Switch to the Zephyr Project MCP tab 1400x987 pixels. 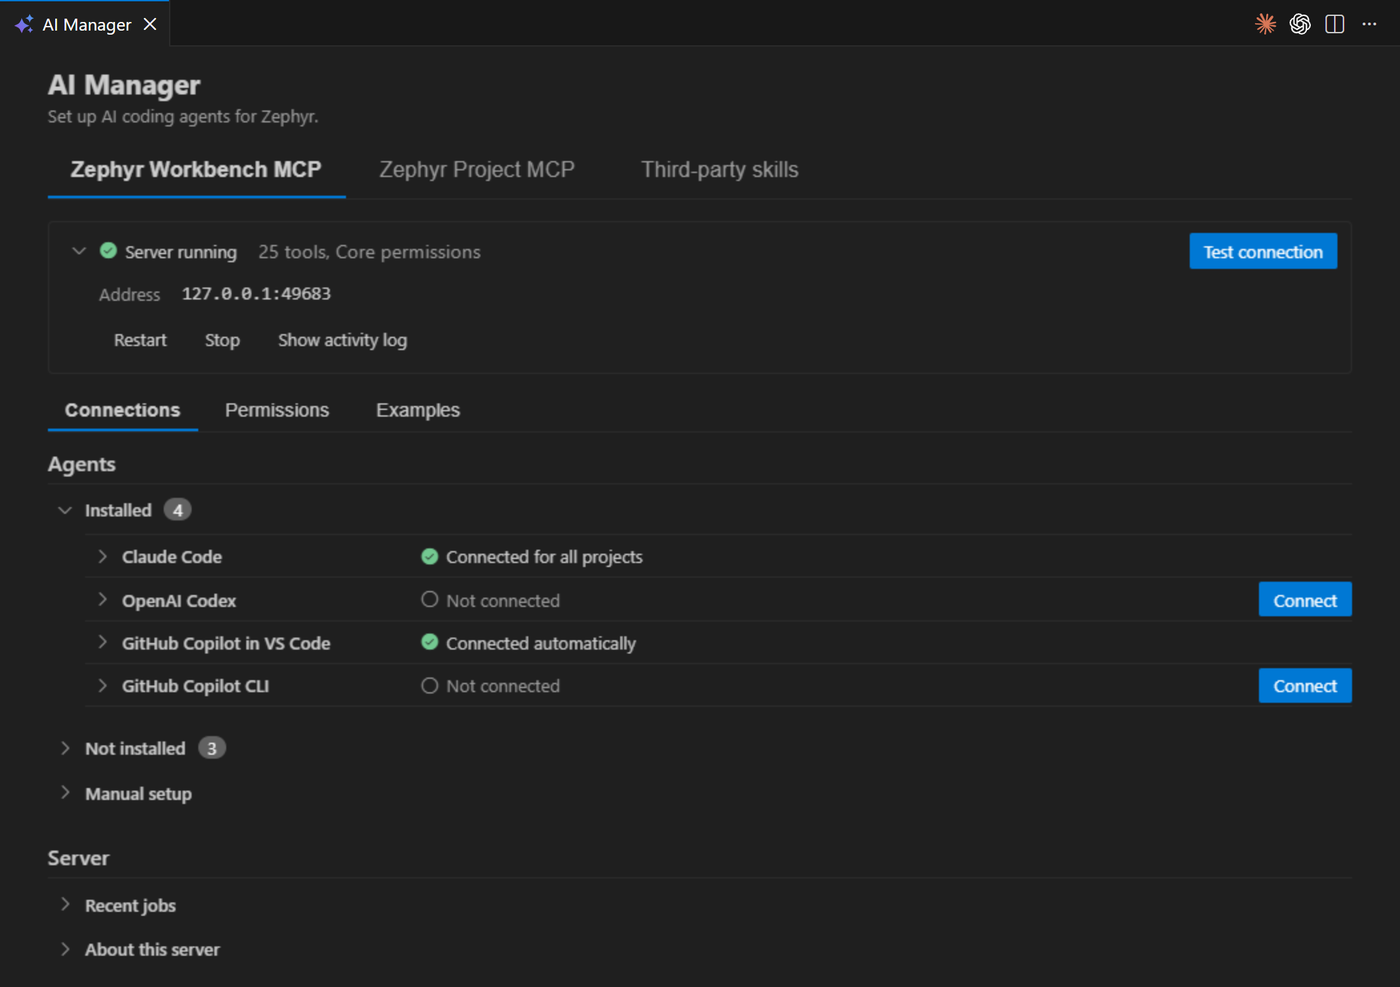(x=477, y=170)
